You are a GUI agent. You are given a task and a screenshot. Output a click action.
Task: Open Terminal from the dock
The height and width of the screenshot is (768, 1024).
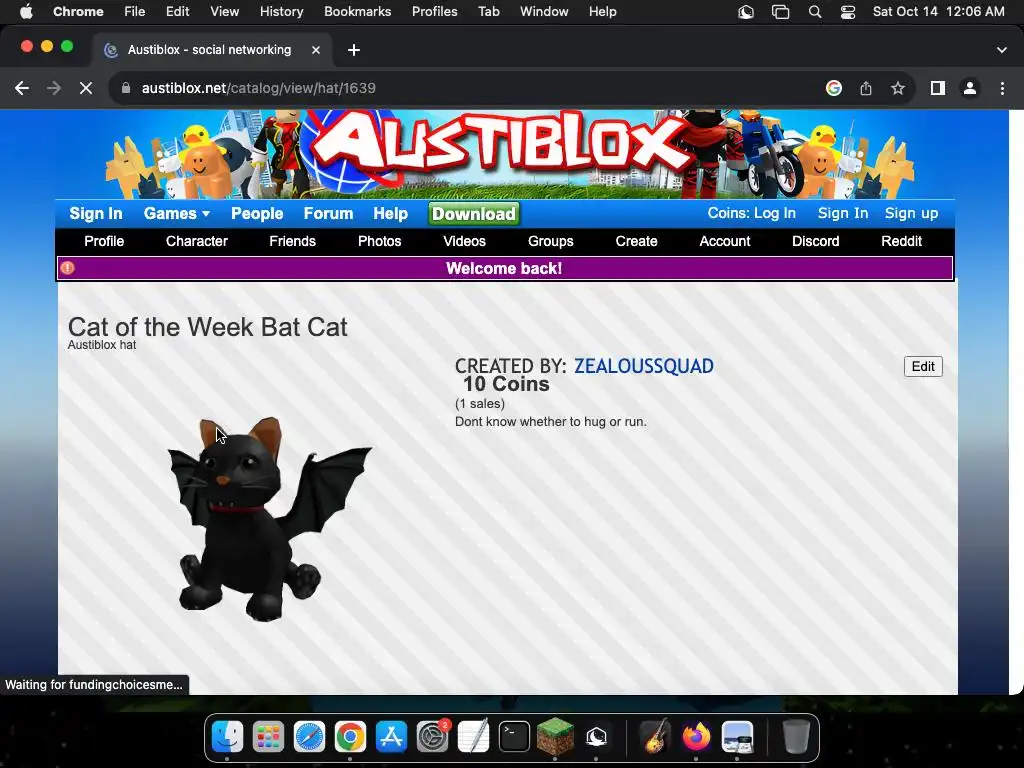(514, 737)
